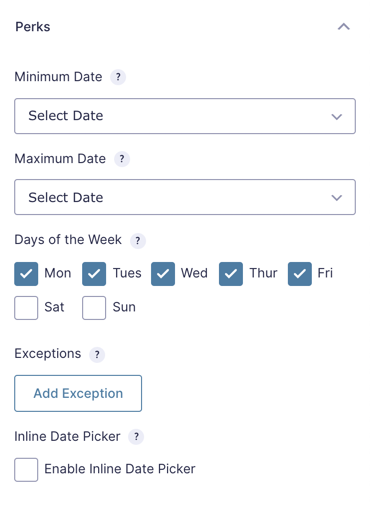370x511 pixels.
Task: Open the Maximum Date help tooltip icon
Action: point(122,159)
